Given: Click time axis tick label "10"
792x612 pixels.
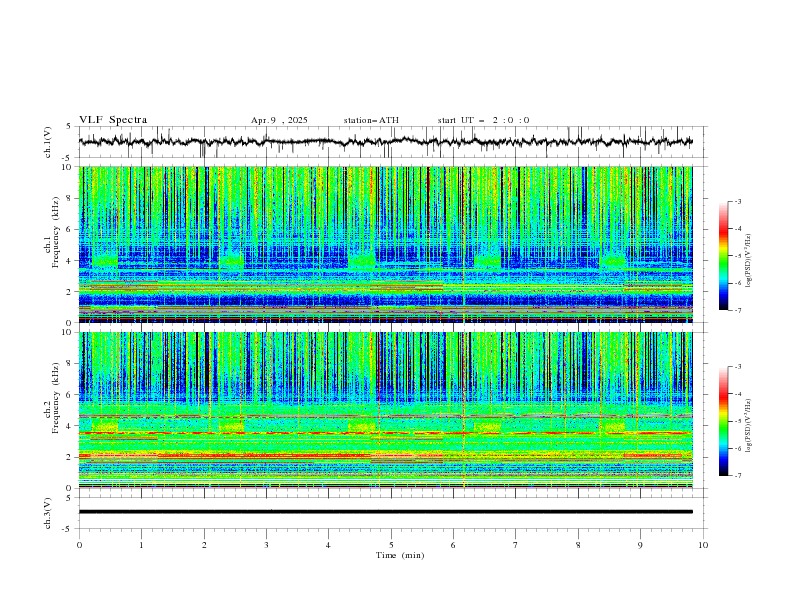Looking at the screenshot, I should pos(703,545).
